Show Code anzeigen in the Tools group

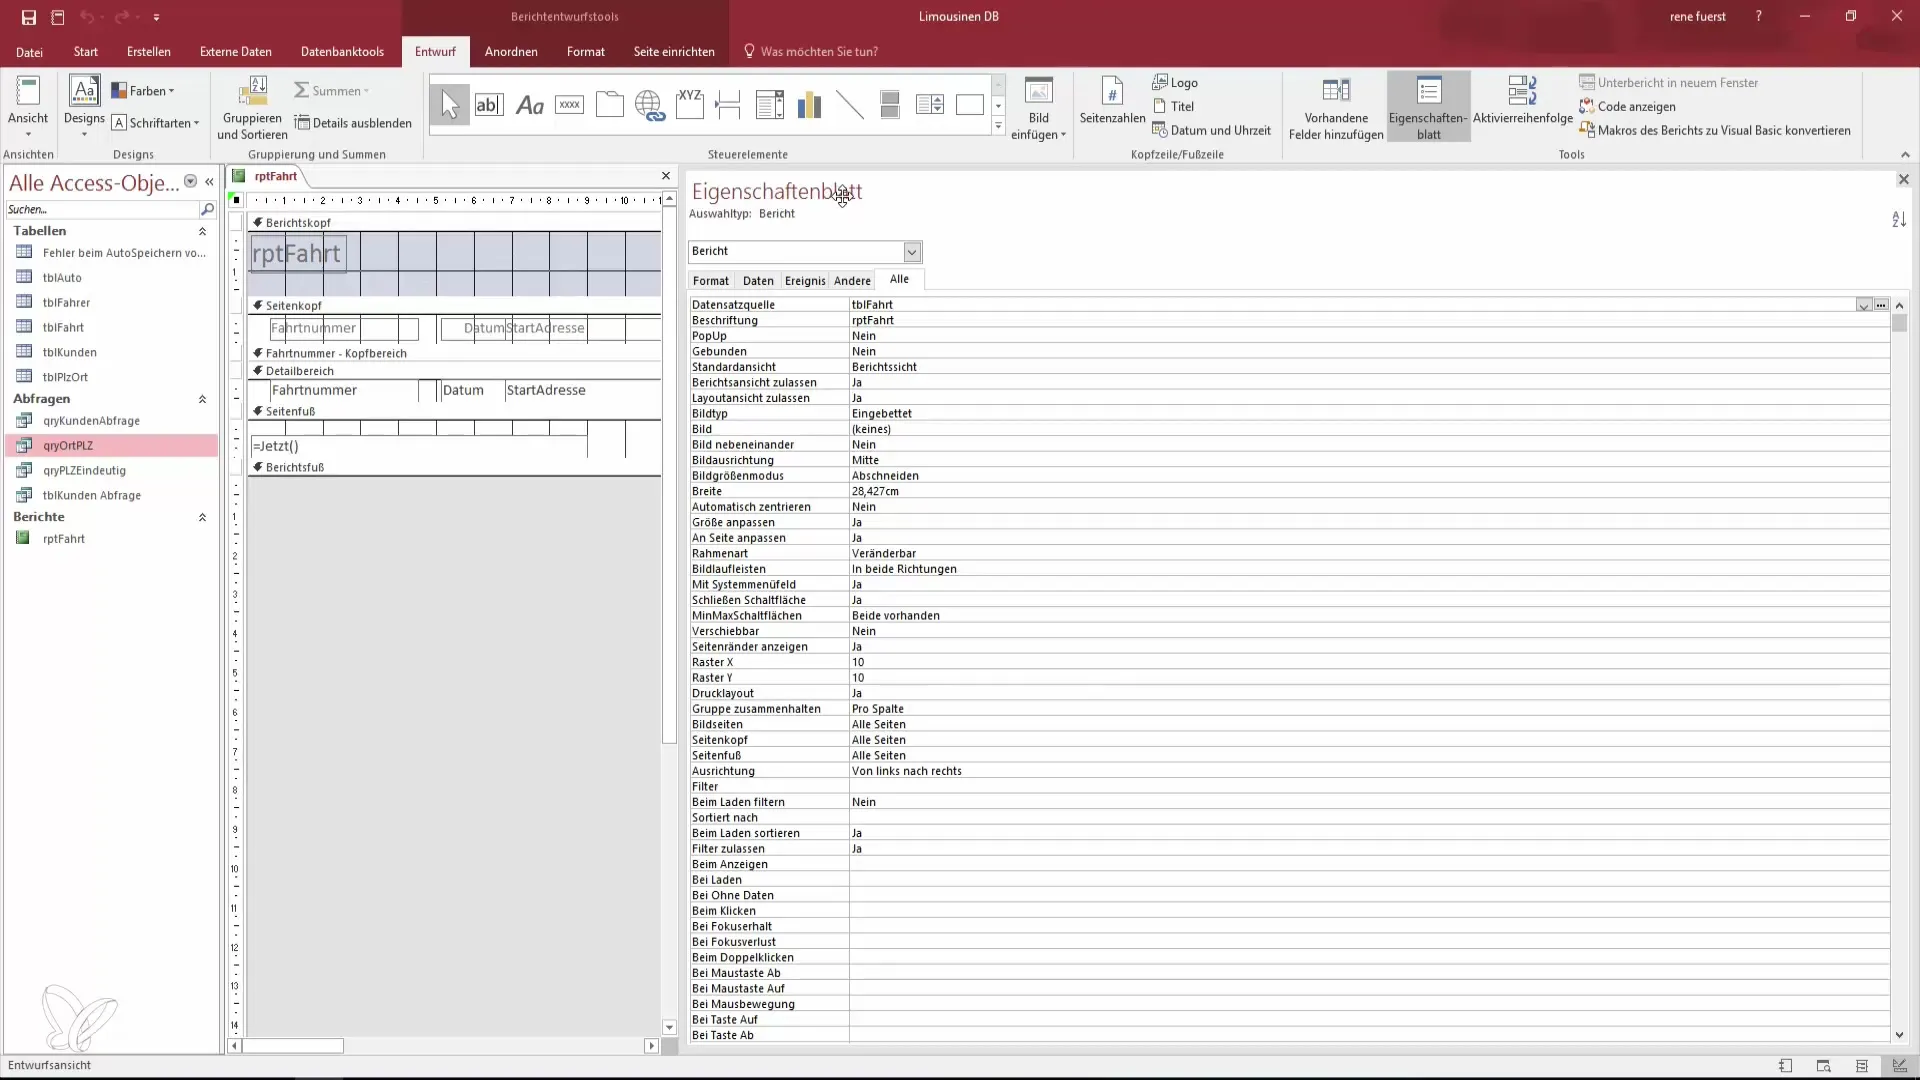tap(1627, 106)
